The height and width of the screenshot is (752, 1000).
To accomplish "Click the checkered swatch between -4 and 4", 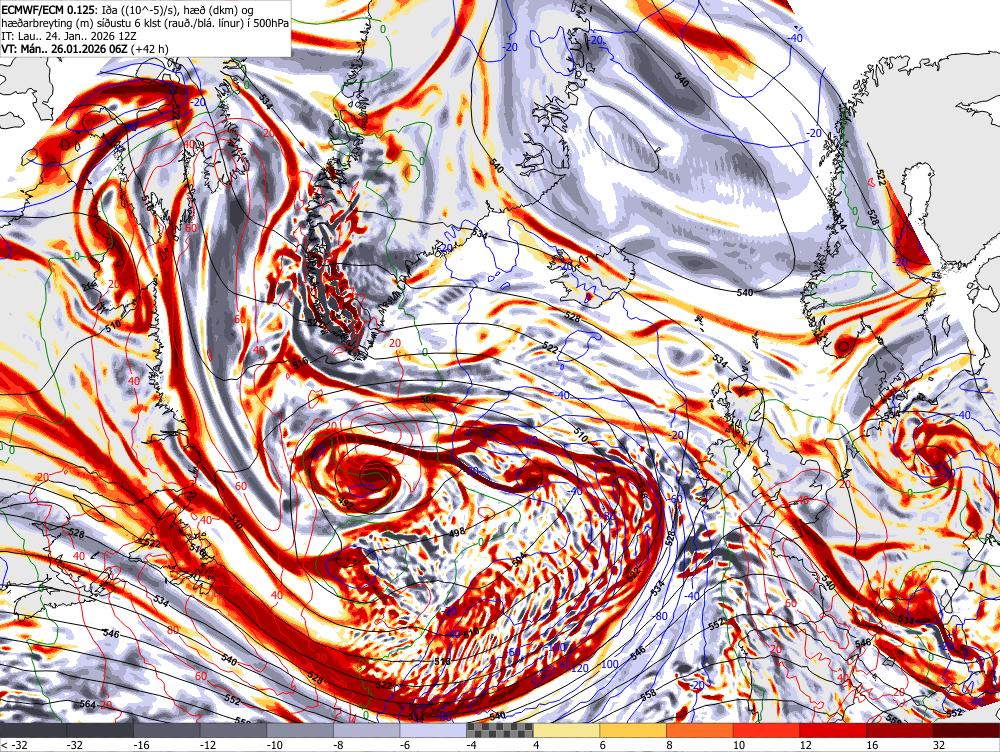I will [500, 730].
